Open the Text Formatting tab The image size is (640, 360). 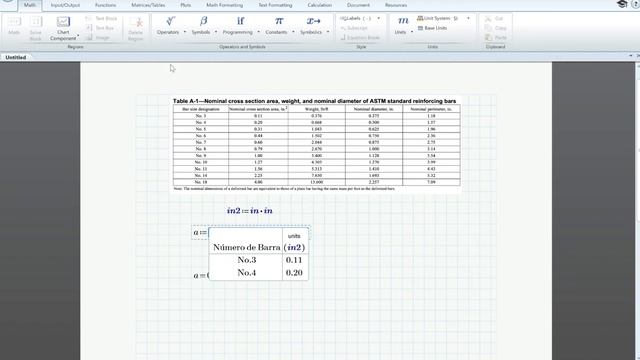point(275,5)
